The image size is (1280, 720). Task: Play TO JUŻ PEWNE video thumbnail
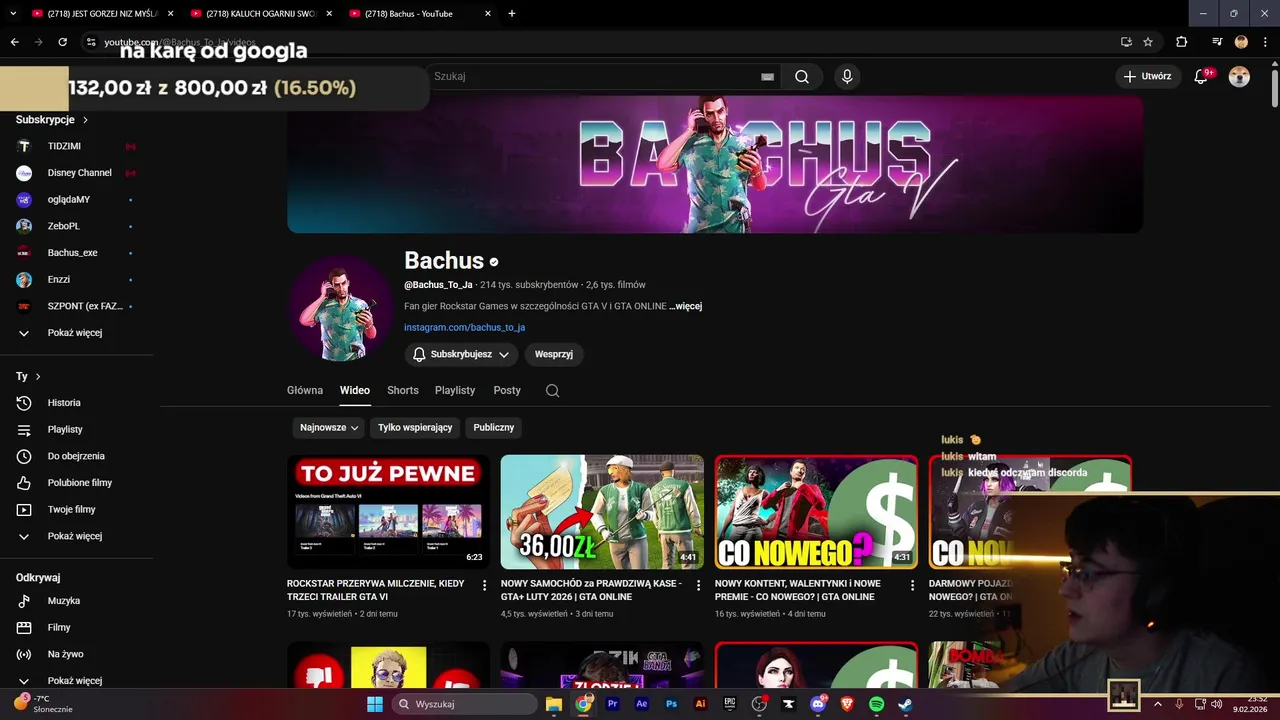point(388,512)
